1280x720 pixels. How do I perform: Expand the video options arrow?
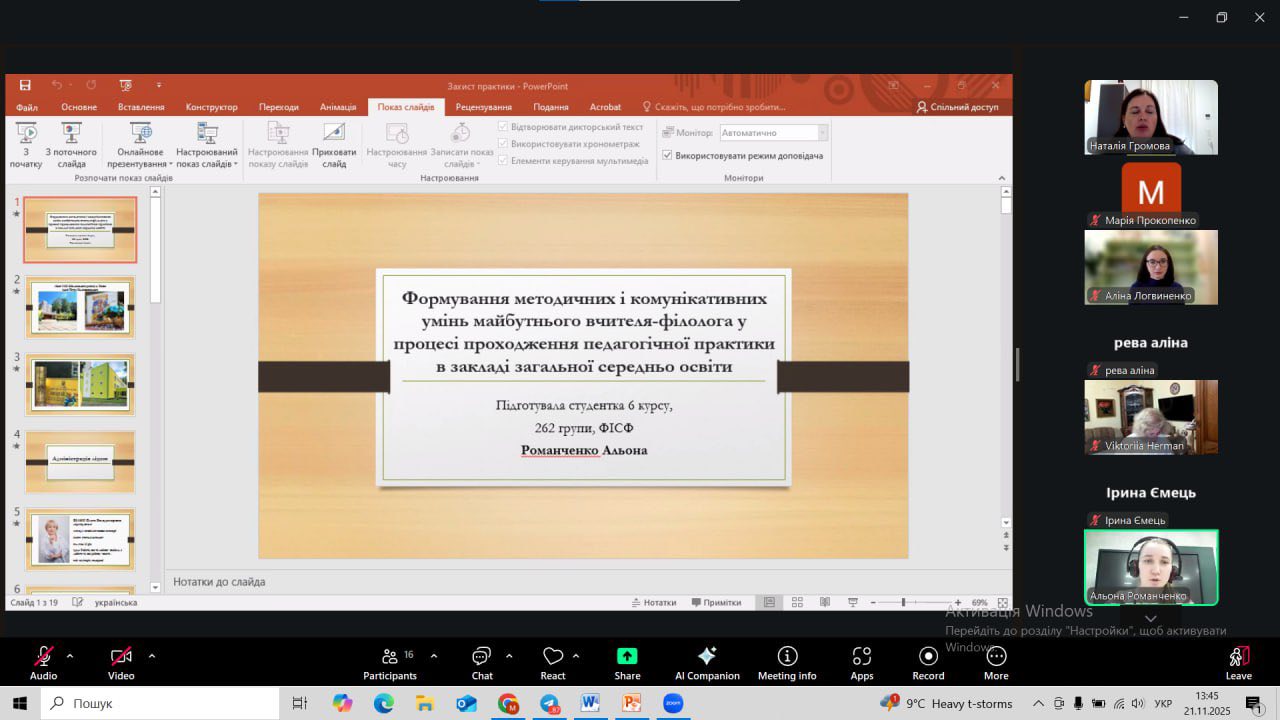point(152,656)
